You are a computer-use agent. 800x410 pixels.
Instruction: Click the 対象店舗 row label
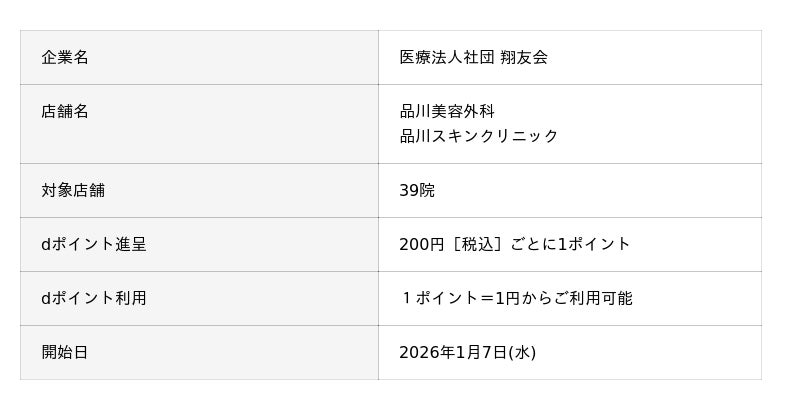73,190
